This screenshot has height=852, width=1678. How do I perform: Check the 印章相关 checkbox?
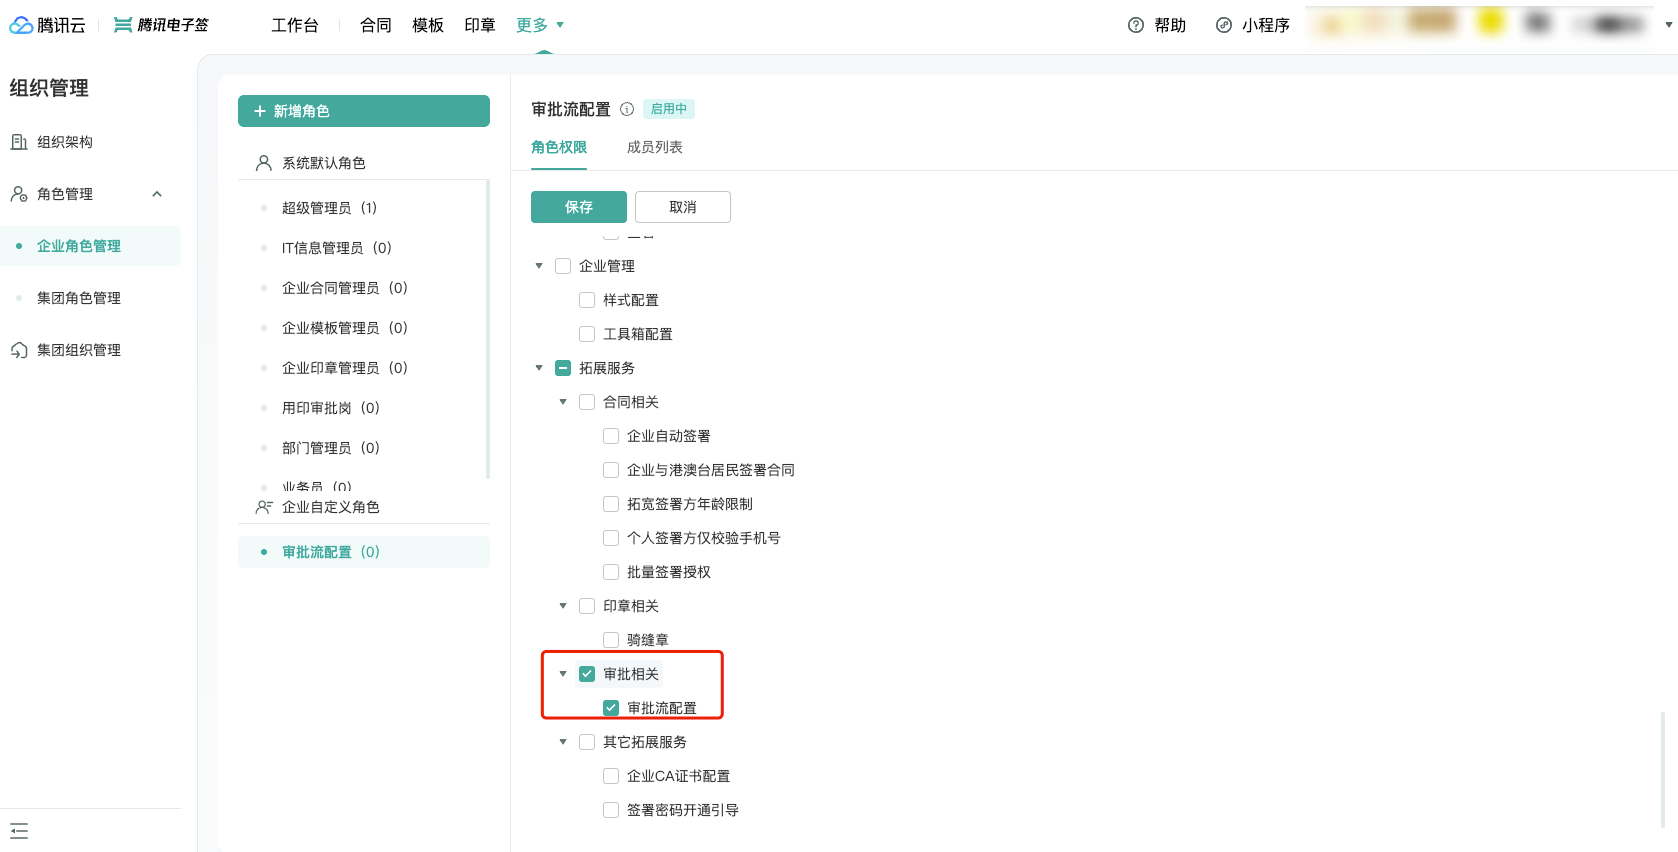tap(587, 606)
